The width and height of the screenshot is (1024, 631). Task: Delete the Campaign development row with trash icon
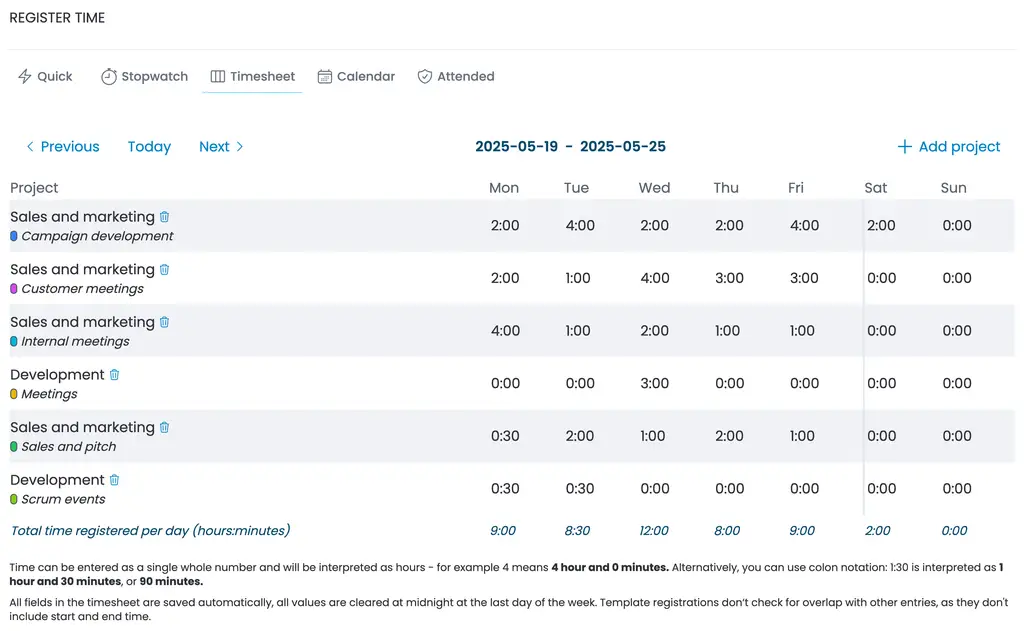point(165,217)
